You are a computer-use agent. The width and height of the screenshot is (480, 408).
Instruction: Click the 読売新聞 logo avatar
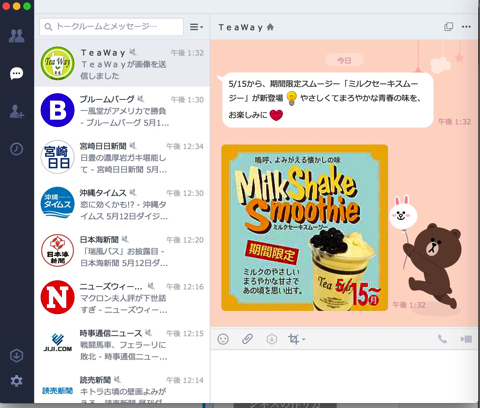click(57, 390)
